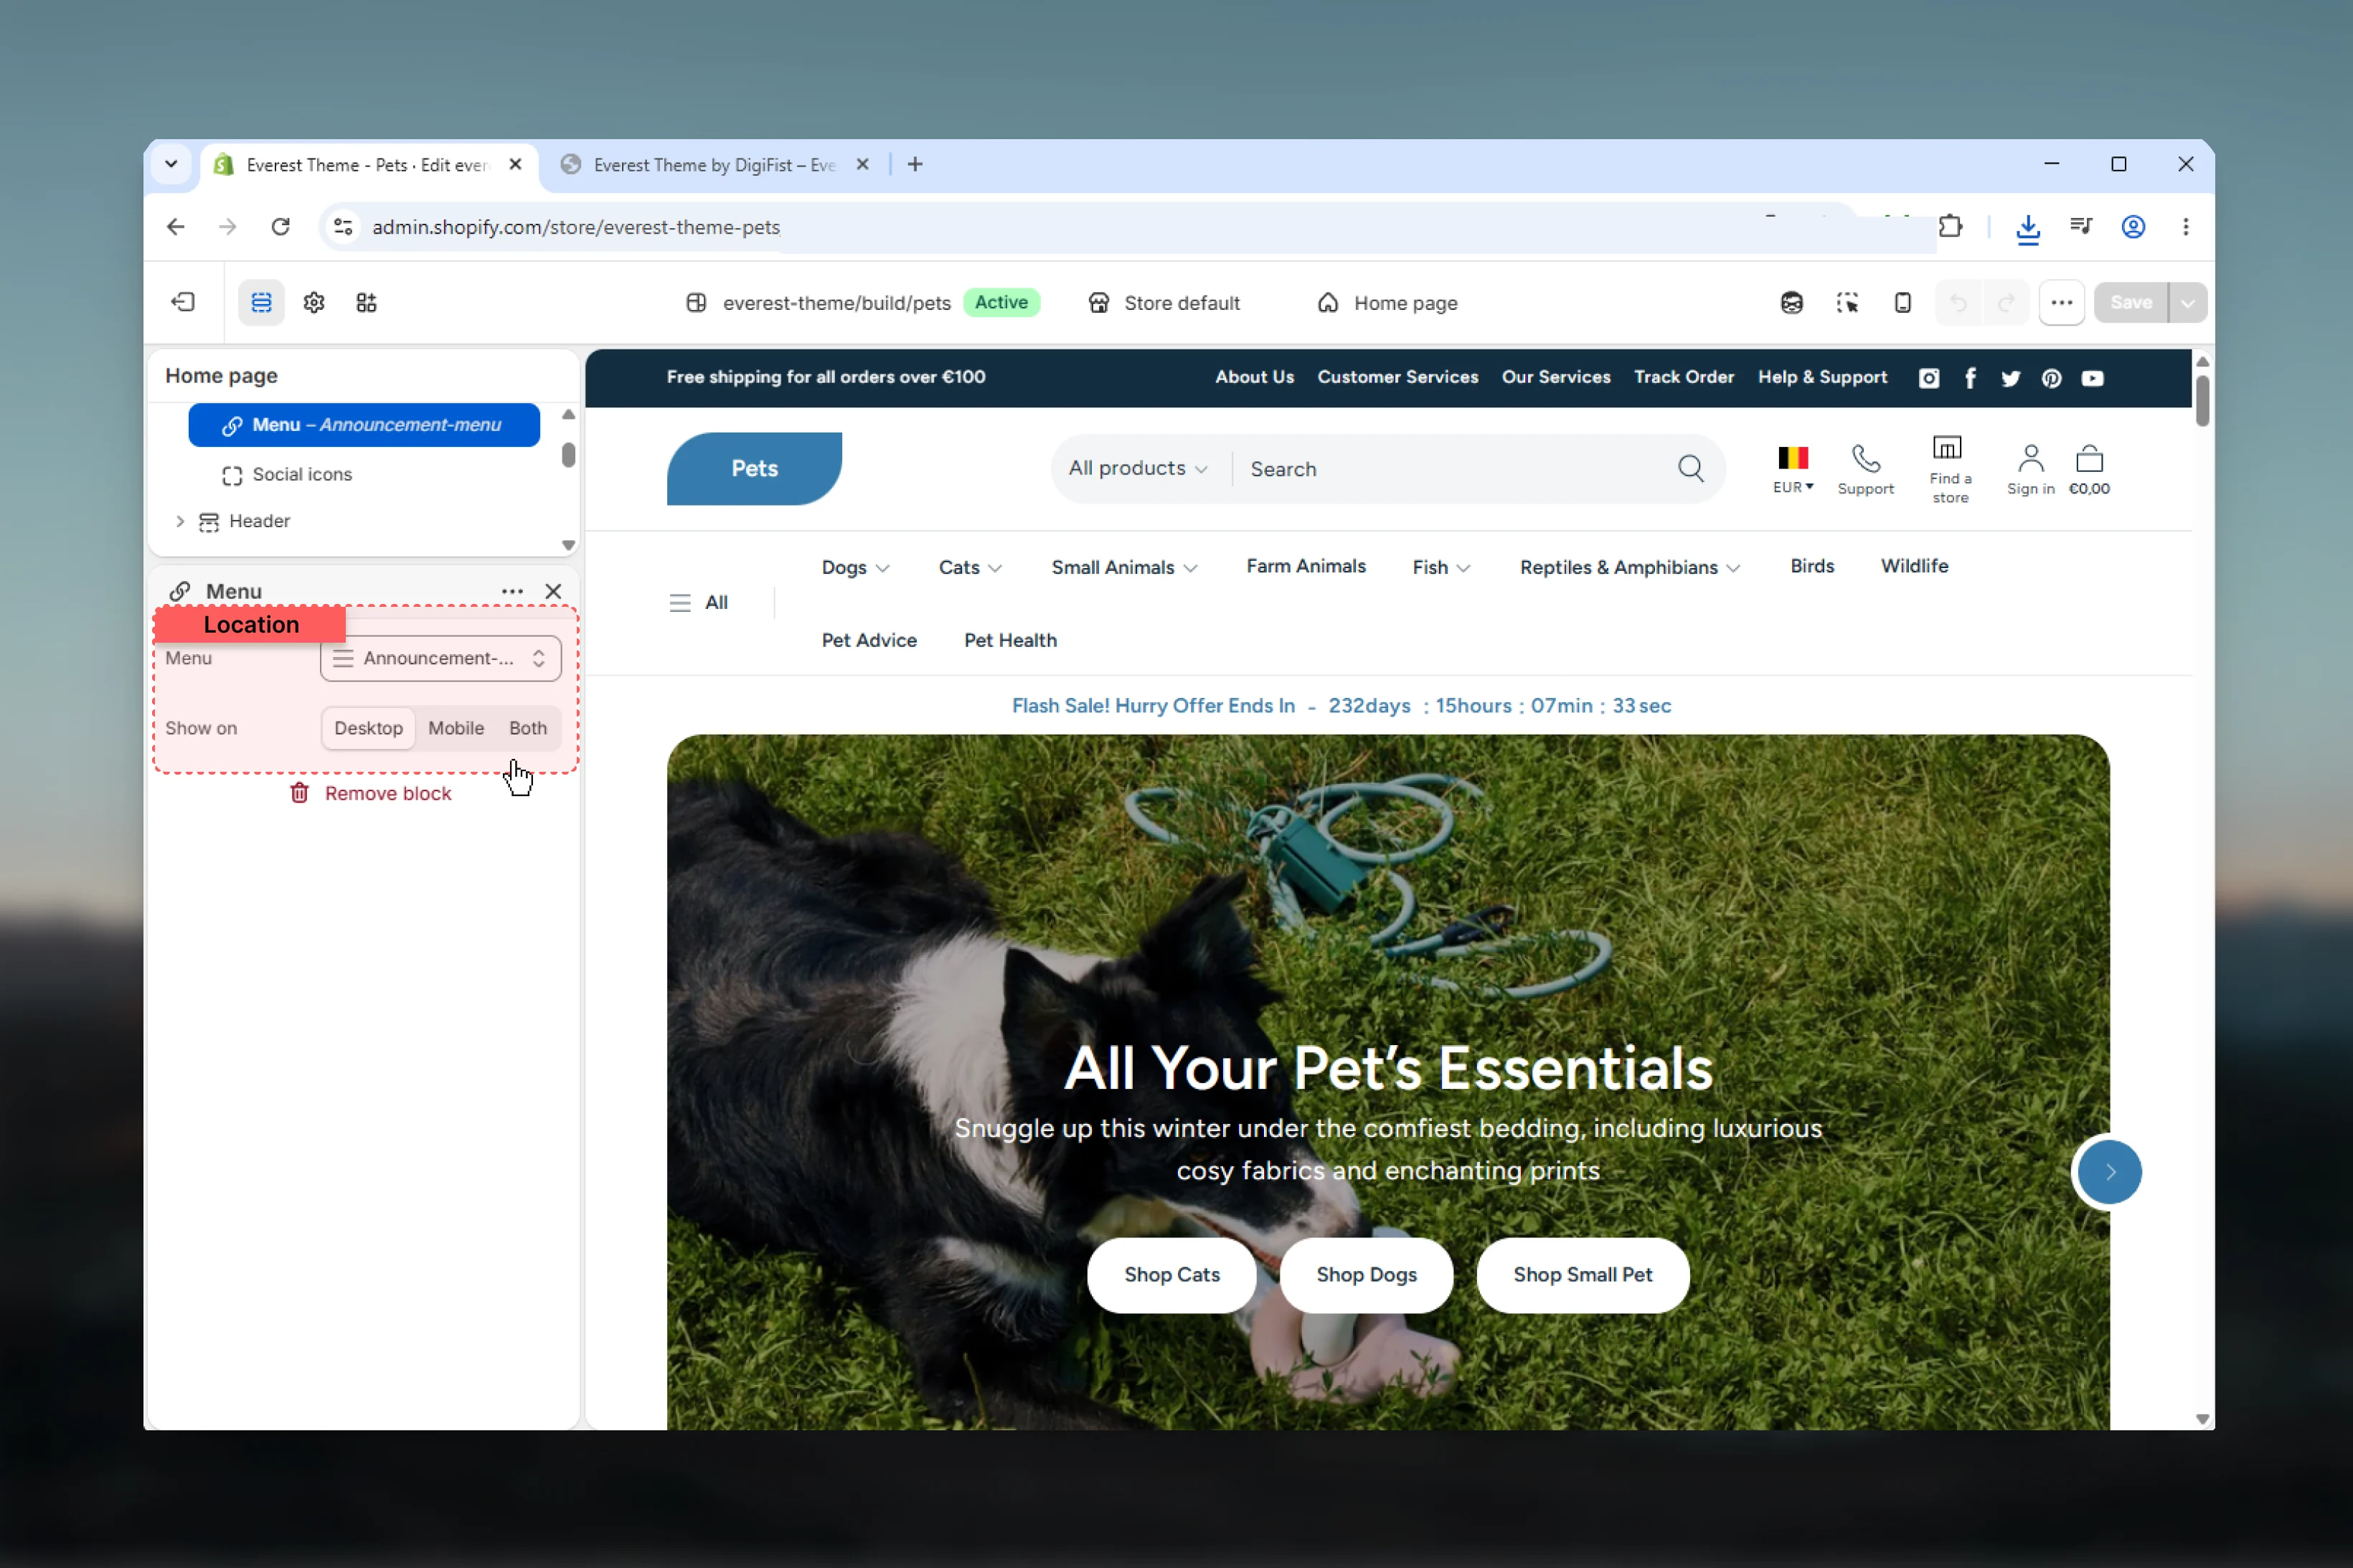The height and width of the screenshot is (1568, 2353).
Task: Click the Pets store logo
Action: (x=754, y=468)
